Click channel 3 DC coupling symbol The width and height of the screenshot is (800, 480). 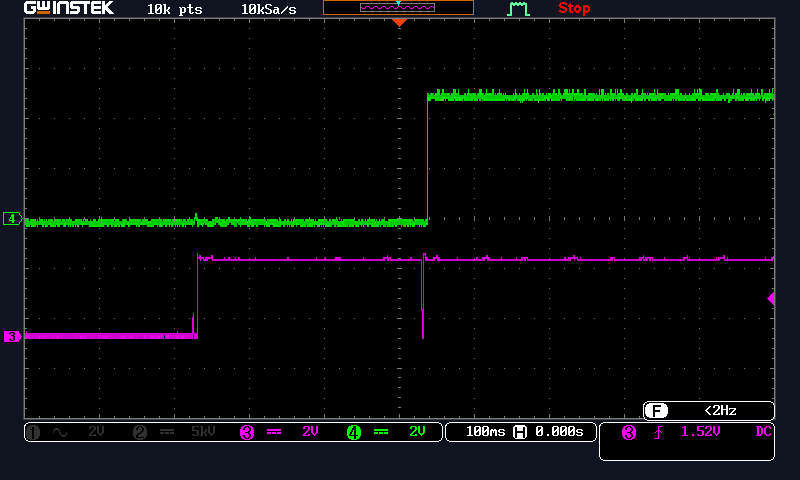click(x=274, y=432)
